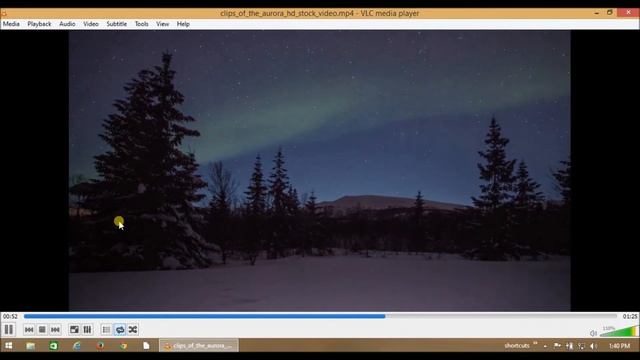Open the Playback menu
The width and height of the screenshot is (640, 360).
(39, 24)
